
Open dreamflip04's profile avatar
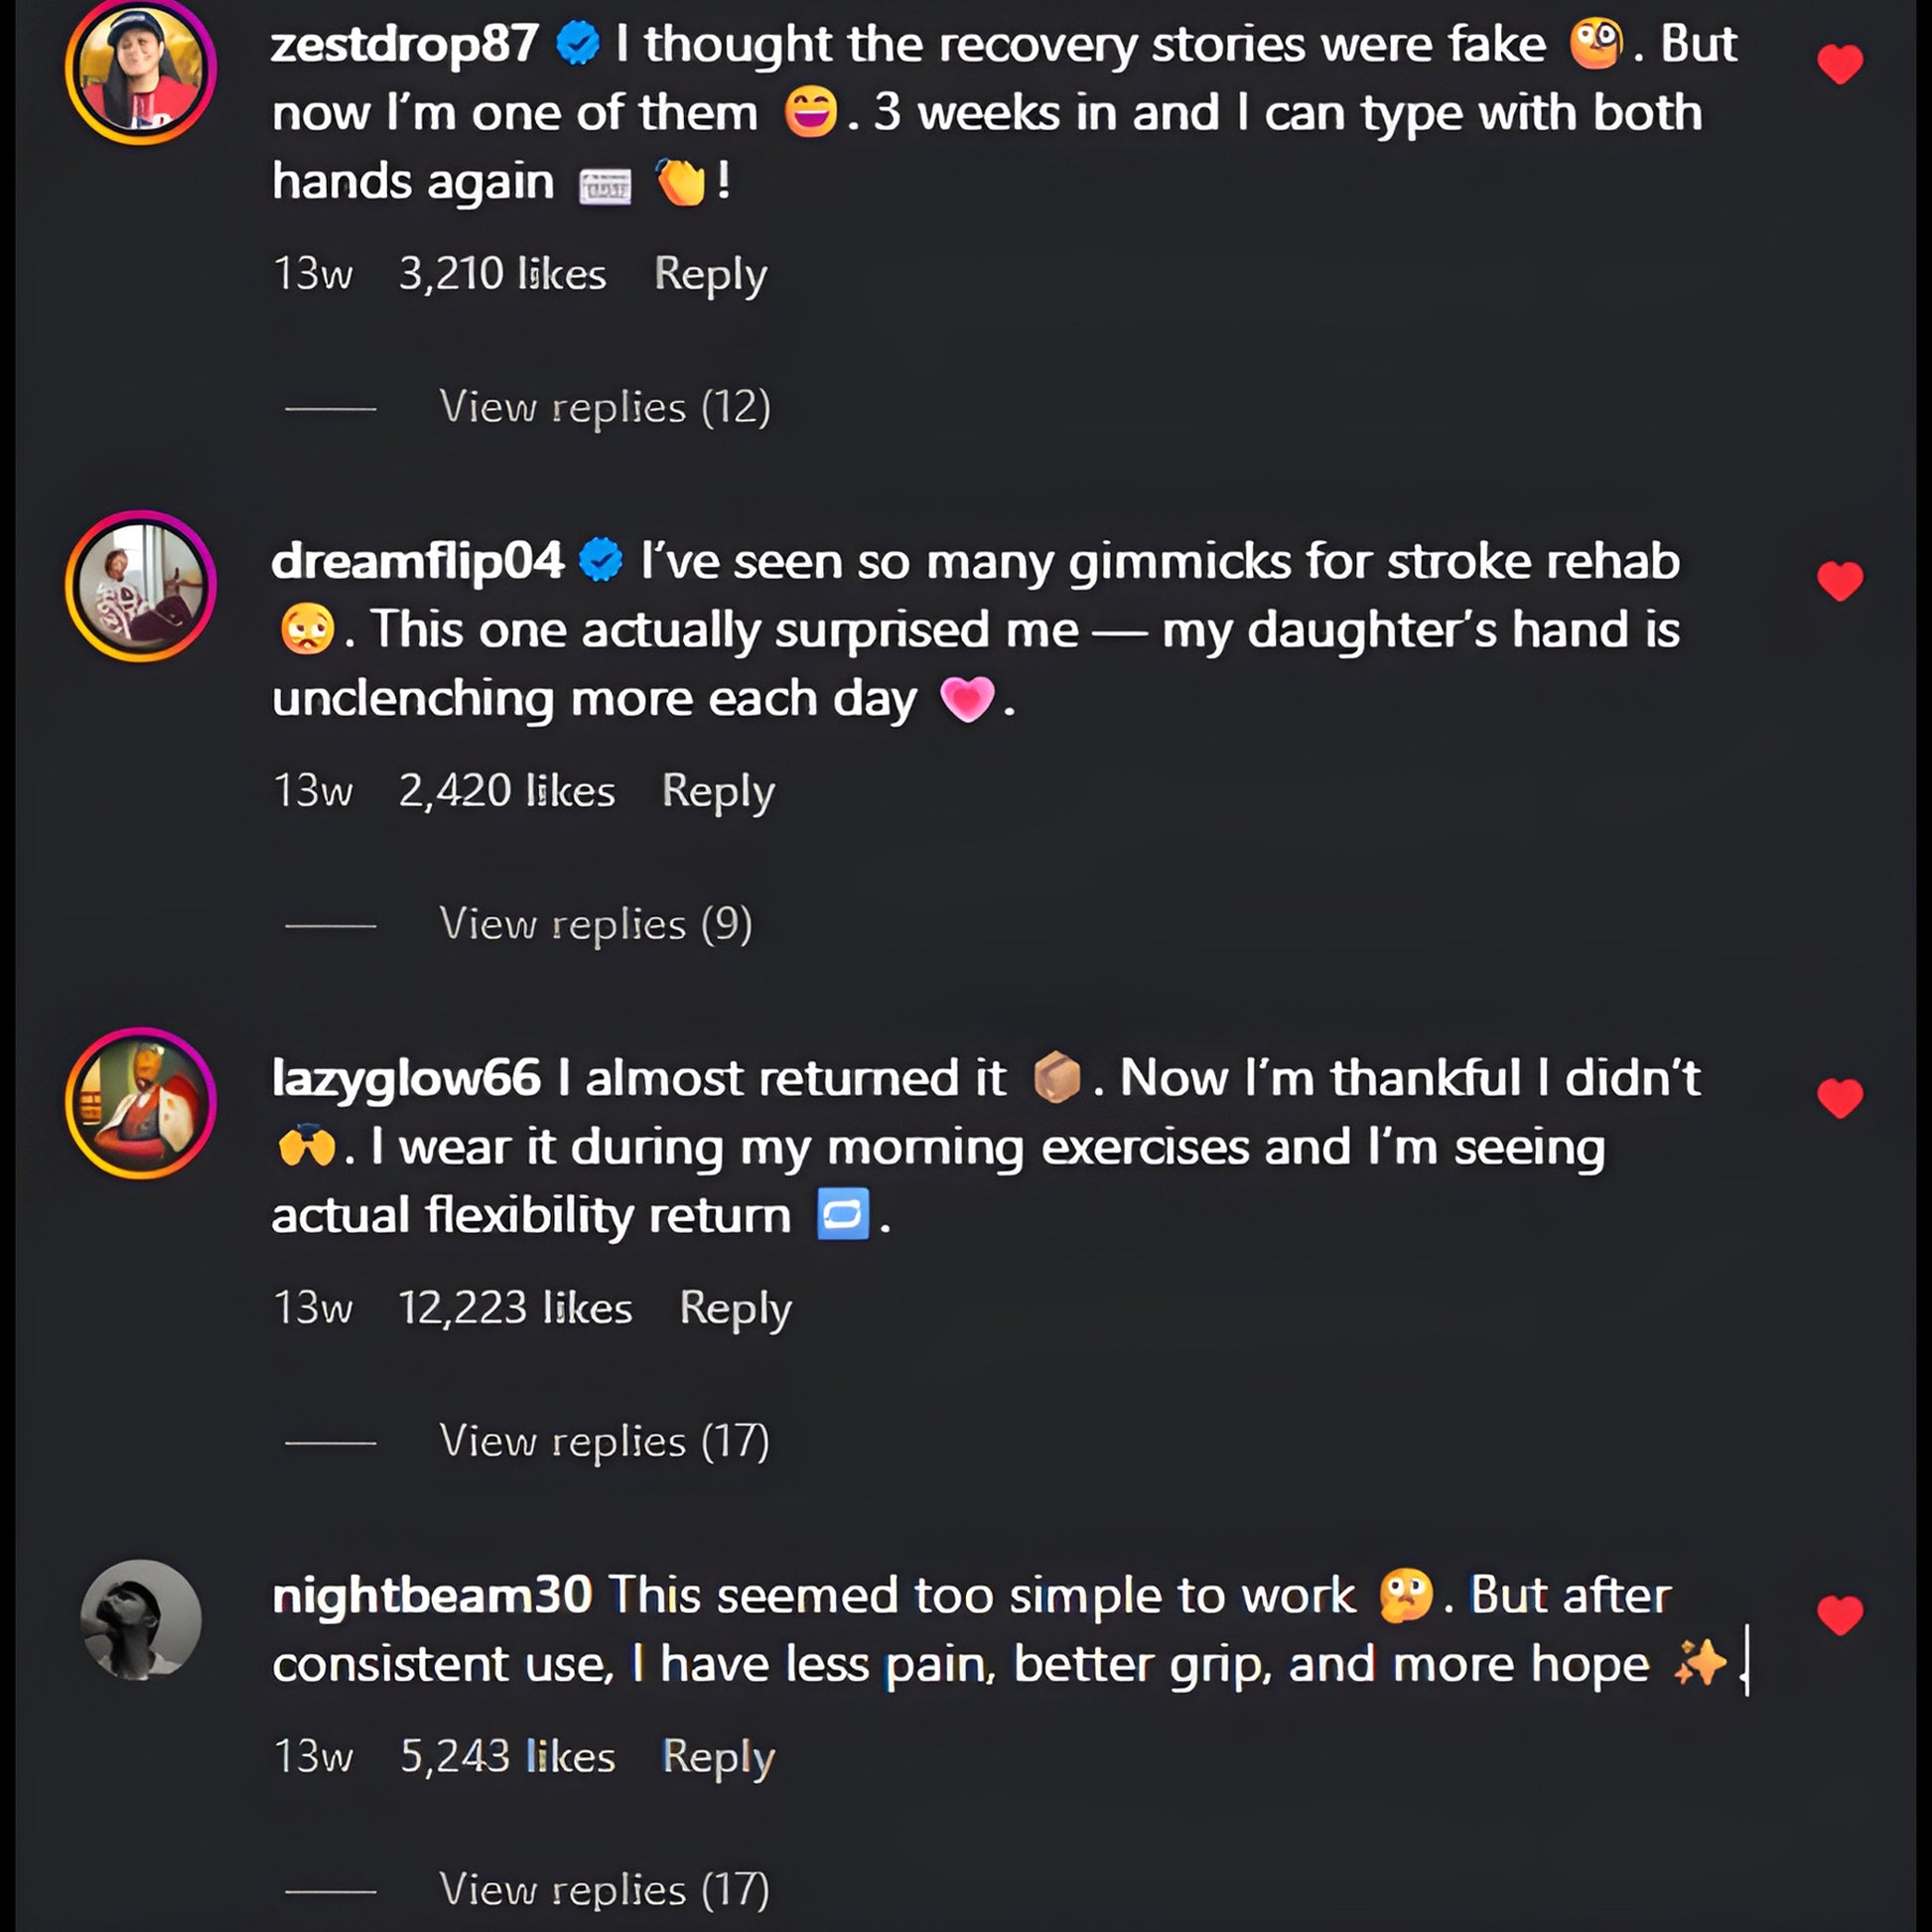pyautogui.click(x=141, y=586)
